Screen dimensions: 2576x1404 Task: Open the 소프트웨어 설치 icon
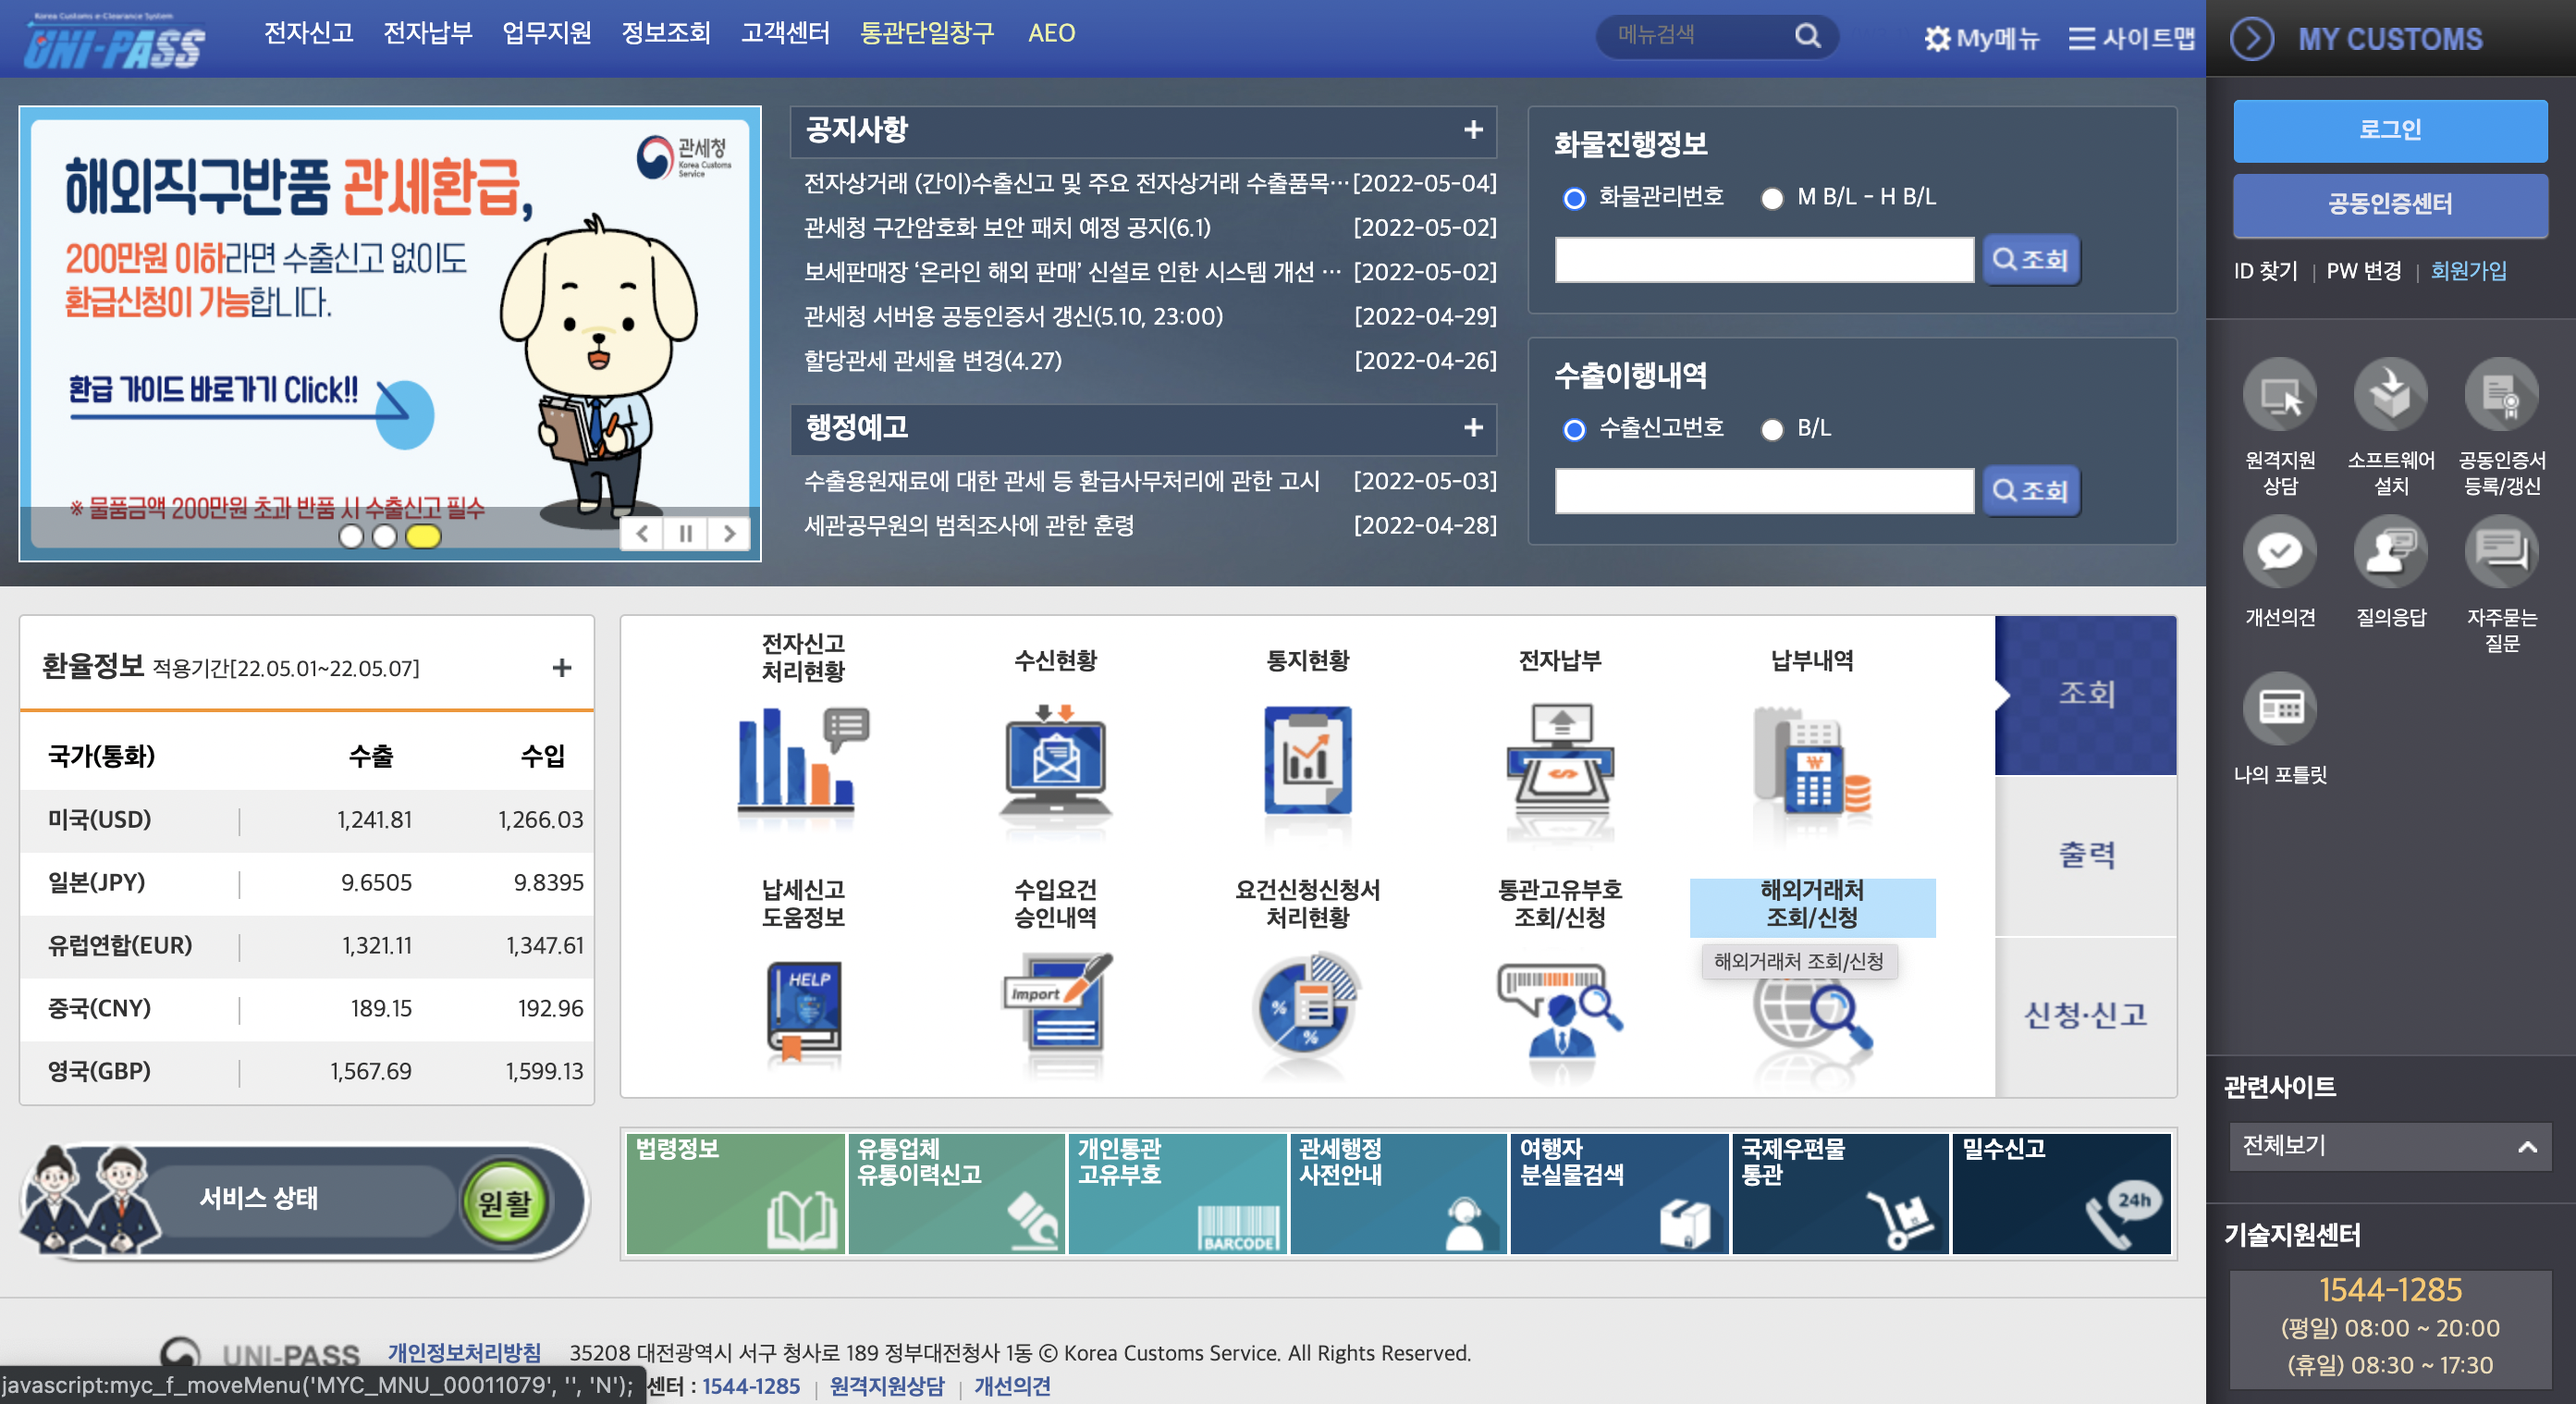point(2390,395)
